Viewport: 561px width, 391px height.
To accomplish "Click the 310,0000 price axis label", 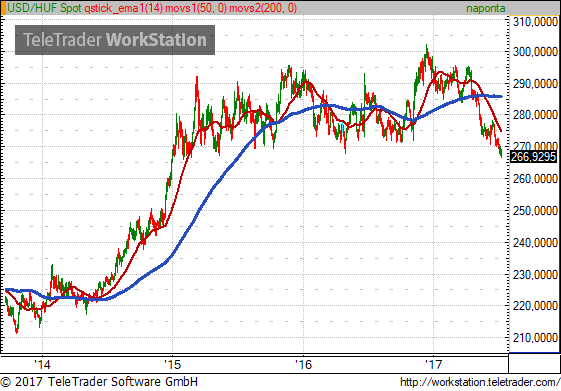I will [x=535, y=22].
